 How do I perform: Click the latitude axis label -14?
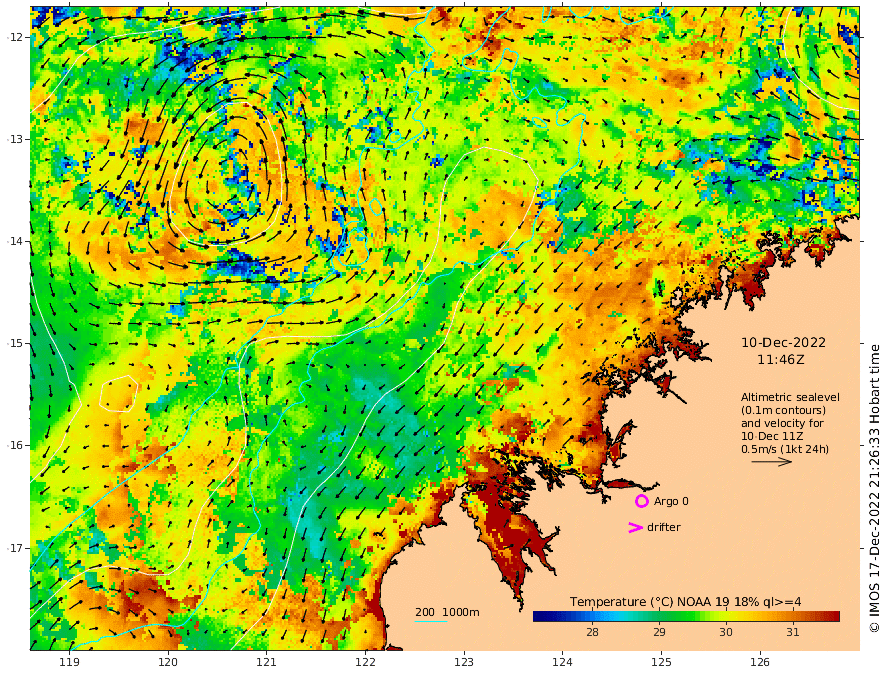(15, 241)
